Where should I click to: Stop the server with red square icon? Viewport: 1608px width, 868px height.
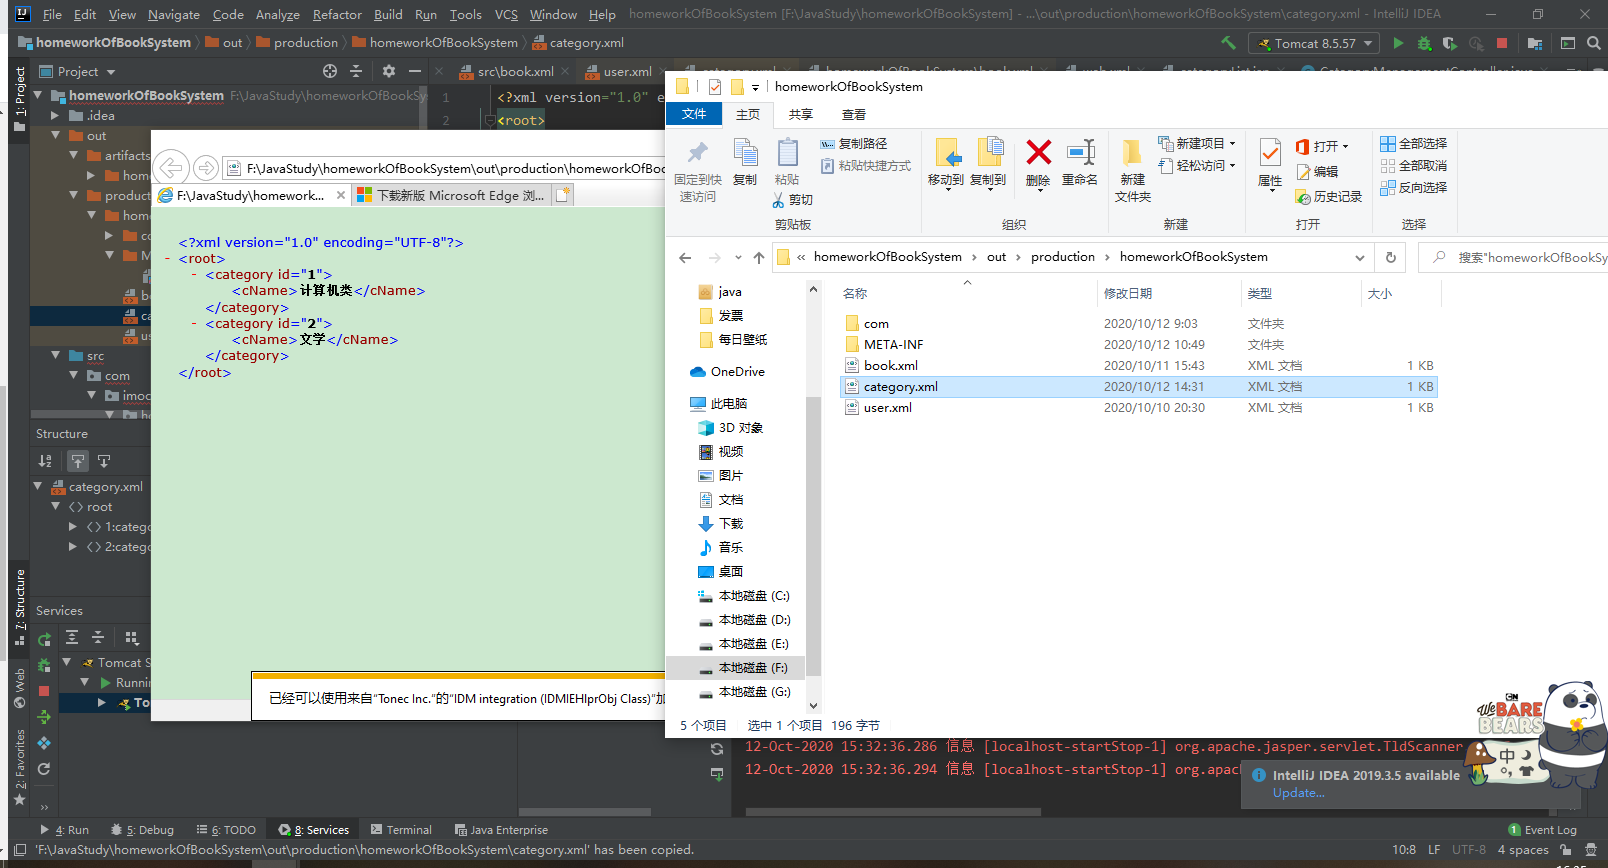click(x=1502, y=43)
